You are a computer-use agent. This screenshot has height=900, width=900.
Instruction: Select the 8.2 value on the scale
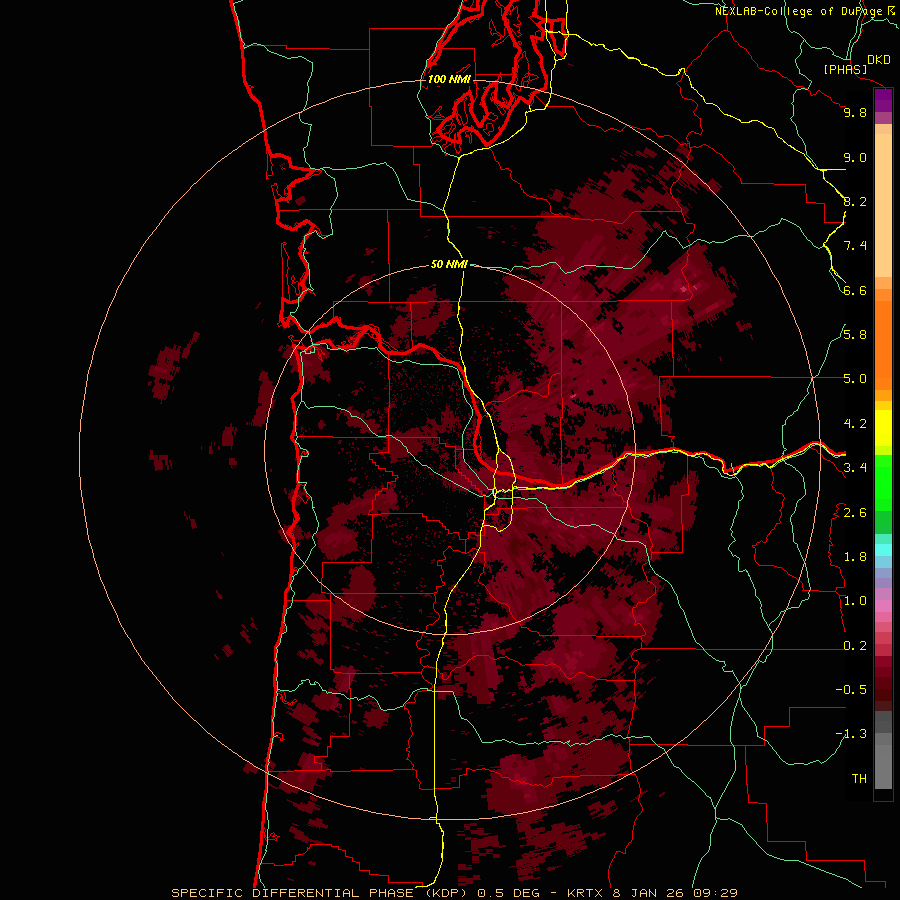(855, 201)
